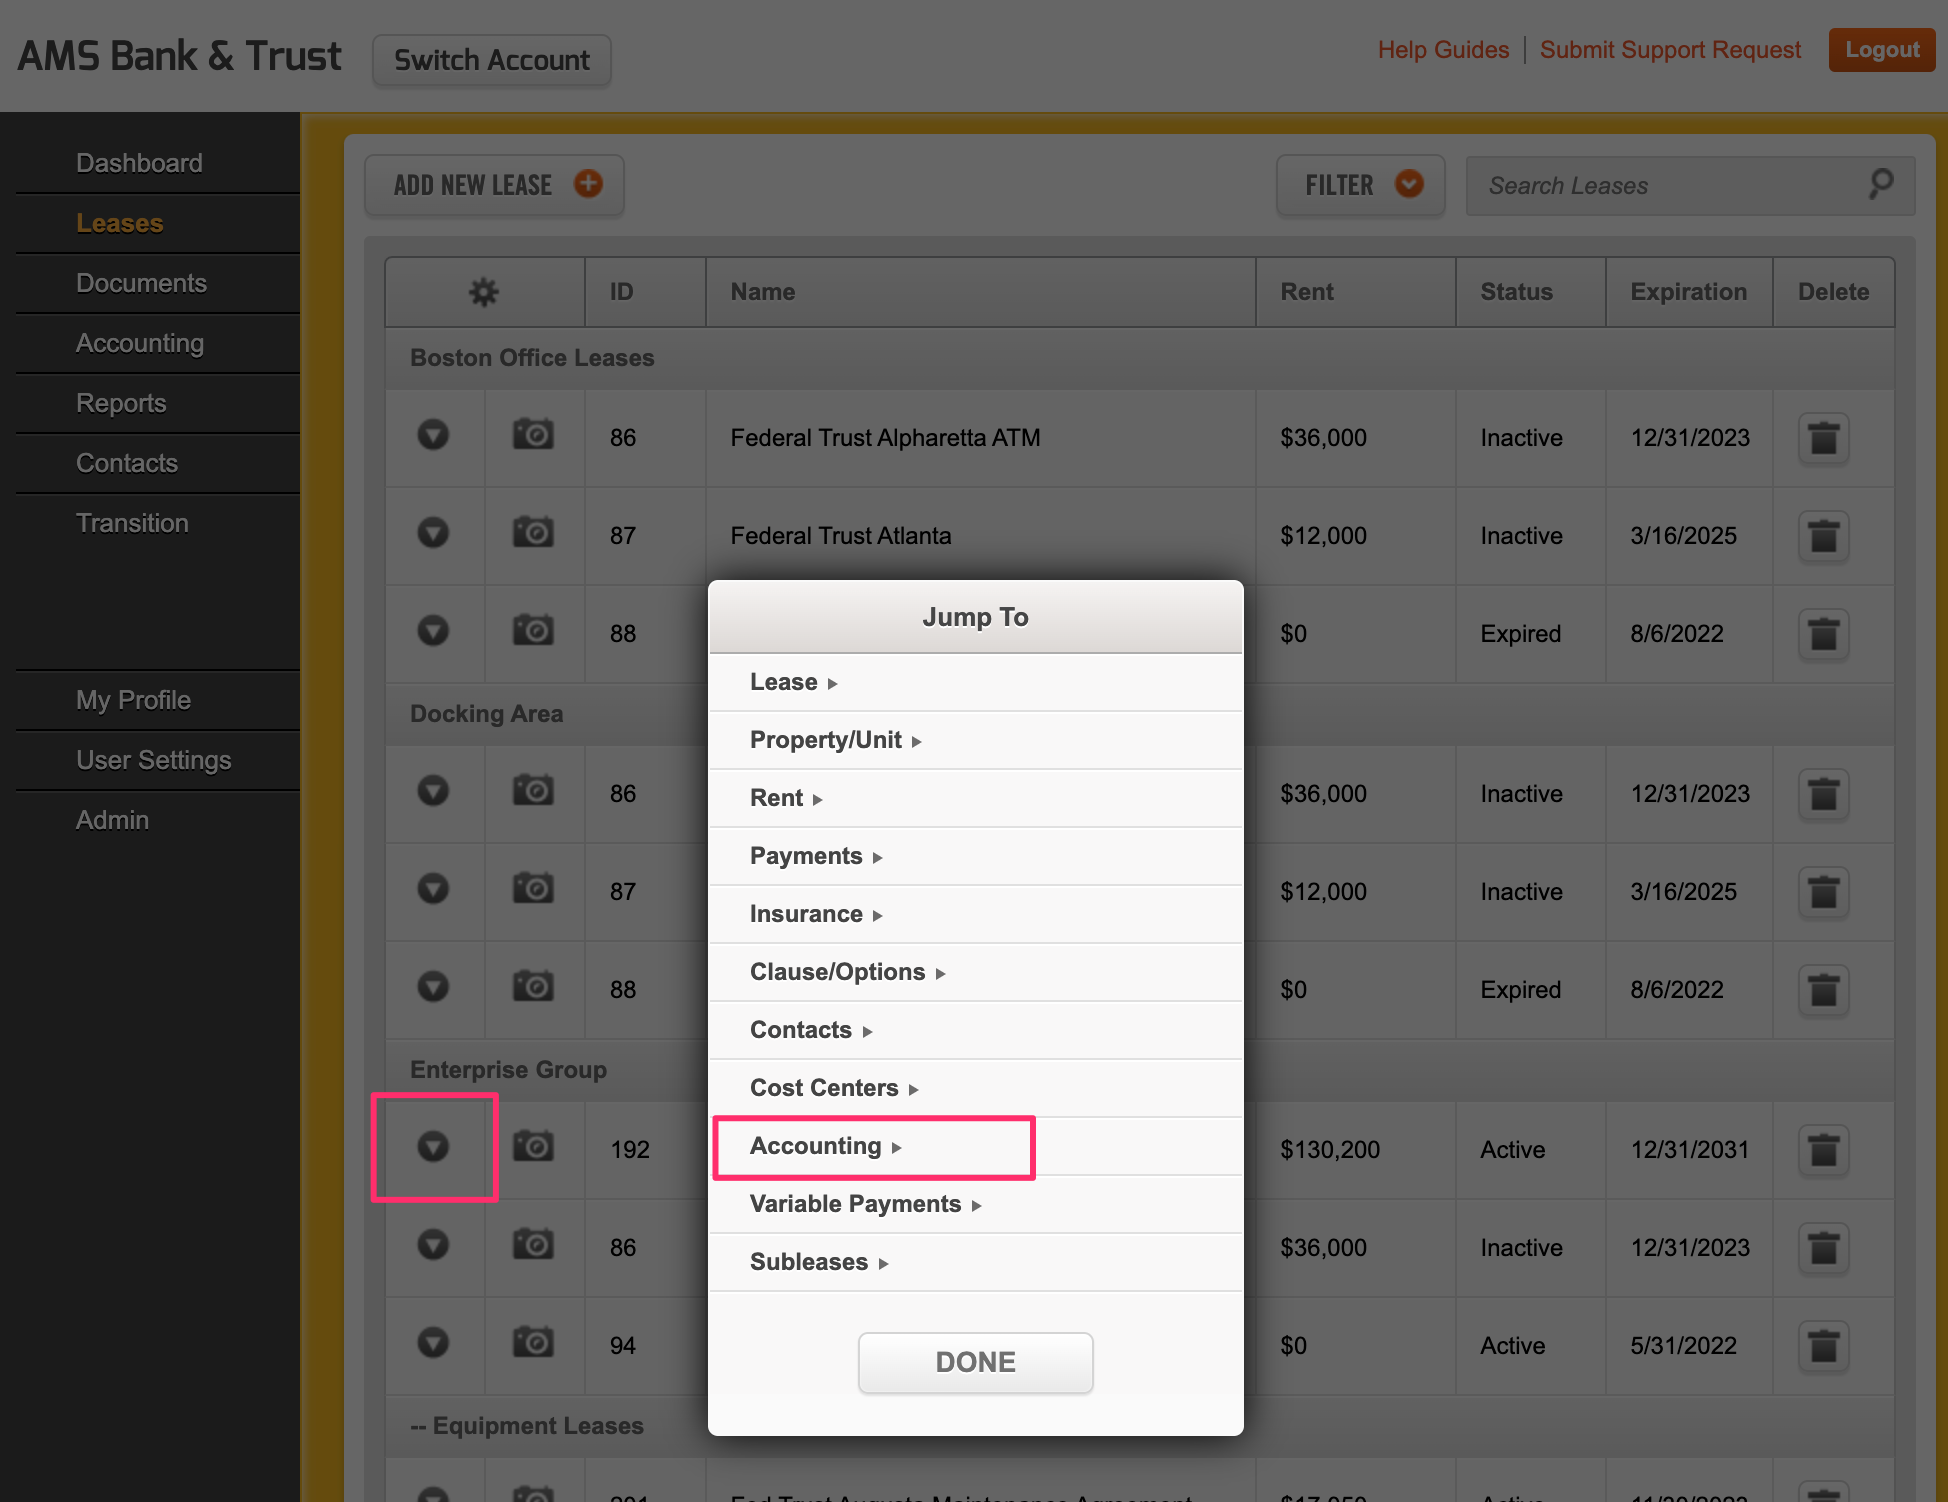Image resolution: width=1948 pixels, height=1502 pixels.
Task: Click the Switch Account button
Action: (491, 61)
